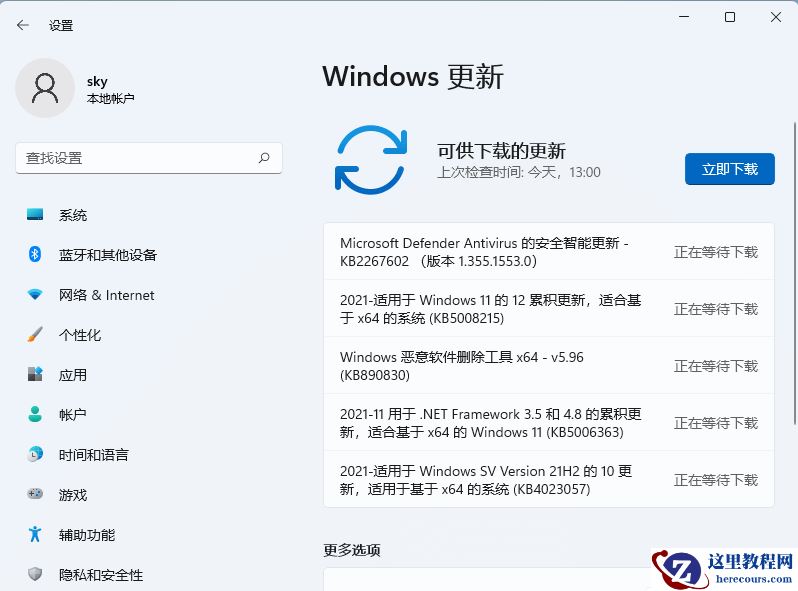Click the search magnifier icon
This screenshot has height=591, width=798.
point(264,158)
